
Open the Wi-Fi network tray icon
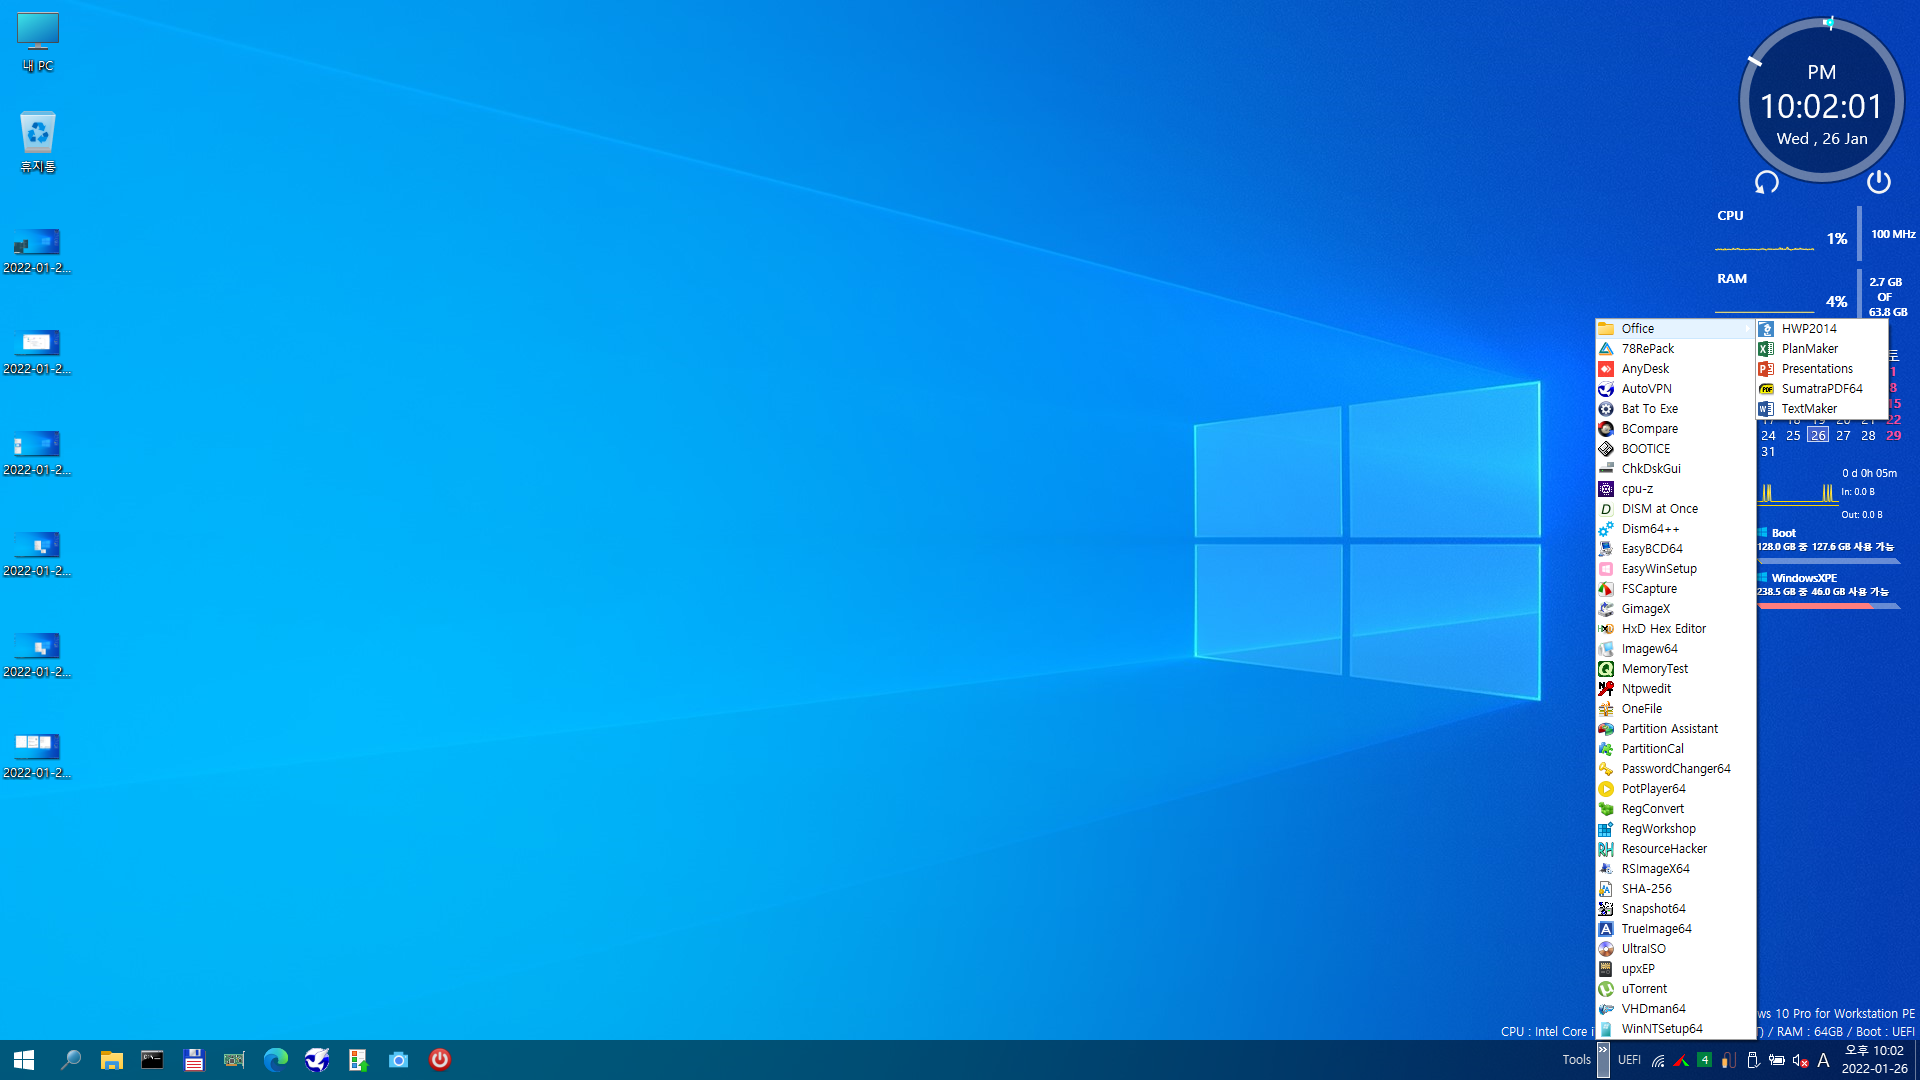click(1657, 1060)
